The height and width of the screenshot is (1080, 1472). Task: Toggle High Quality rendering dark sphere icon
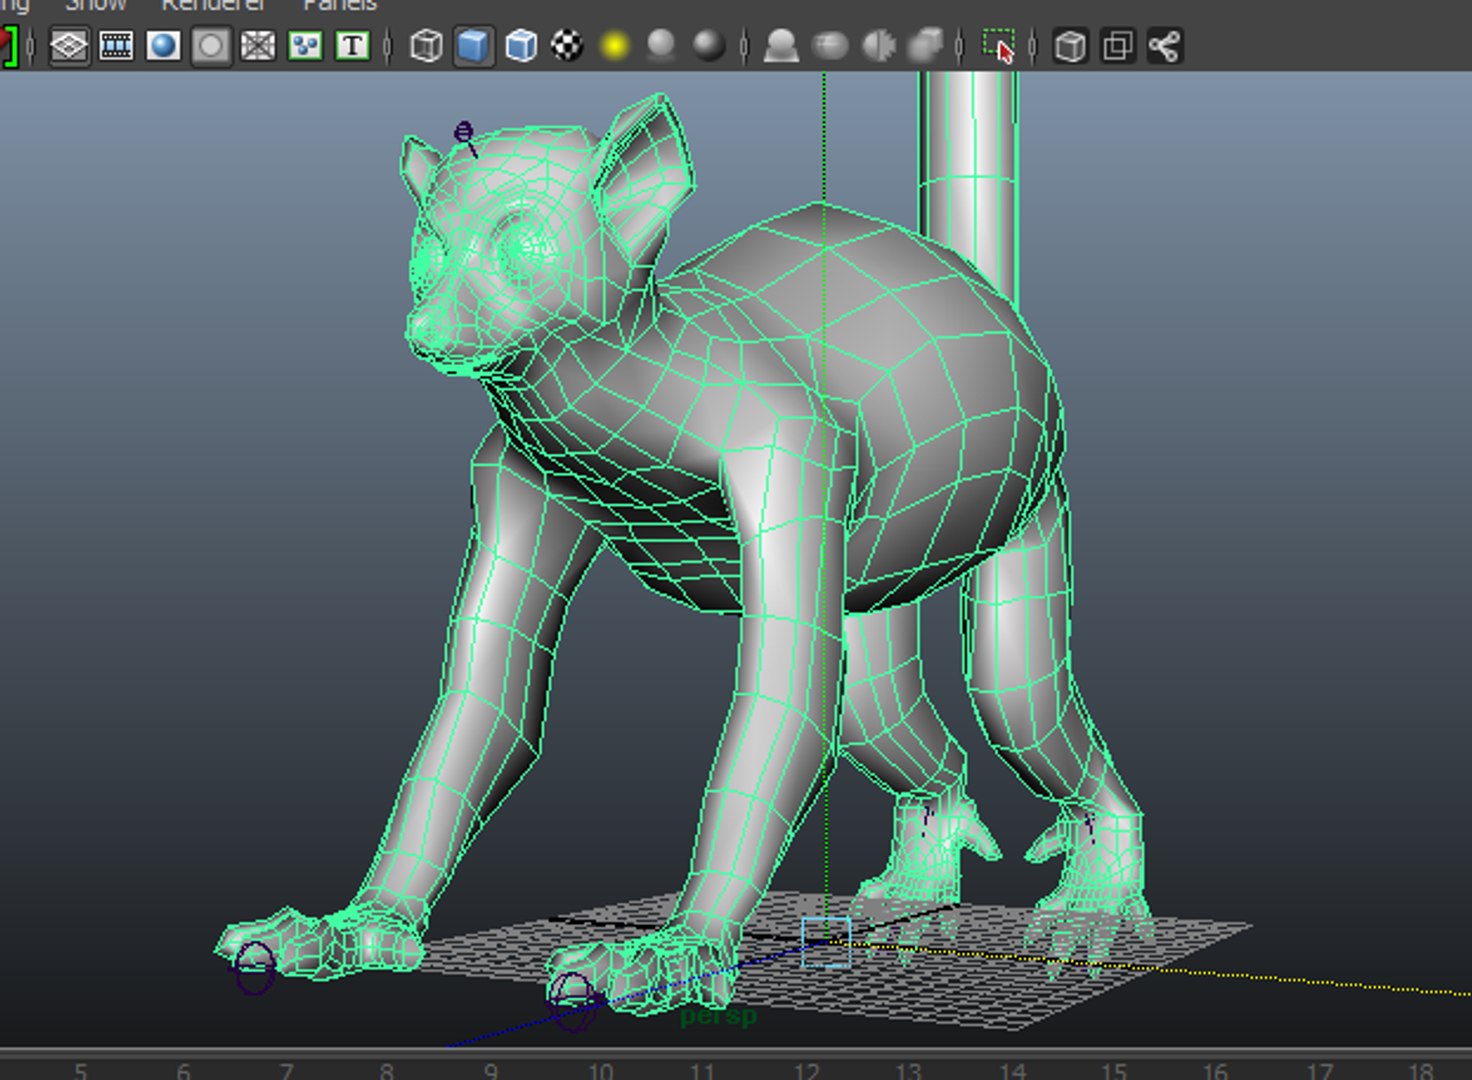pyautogui.click(x=709, y=46)
